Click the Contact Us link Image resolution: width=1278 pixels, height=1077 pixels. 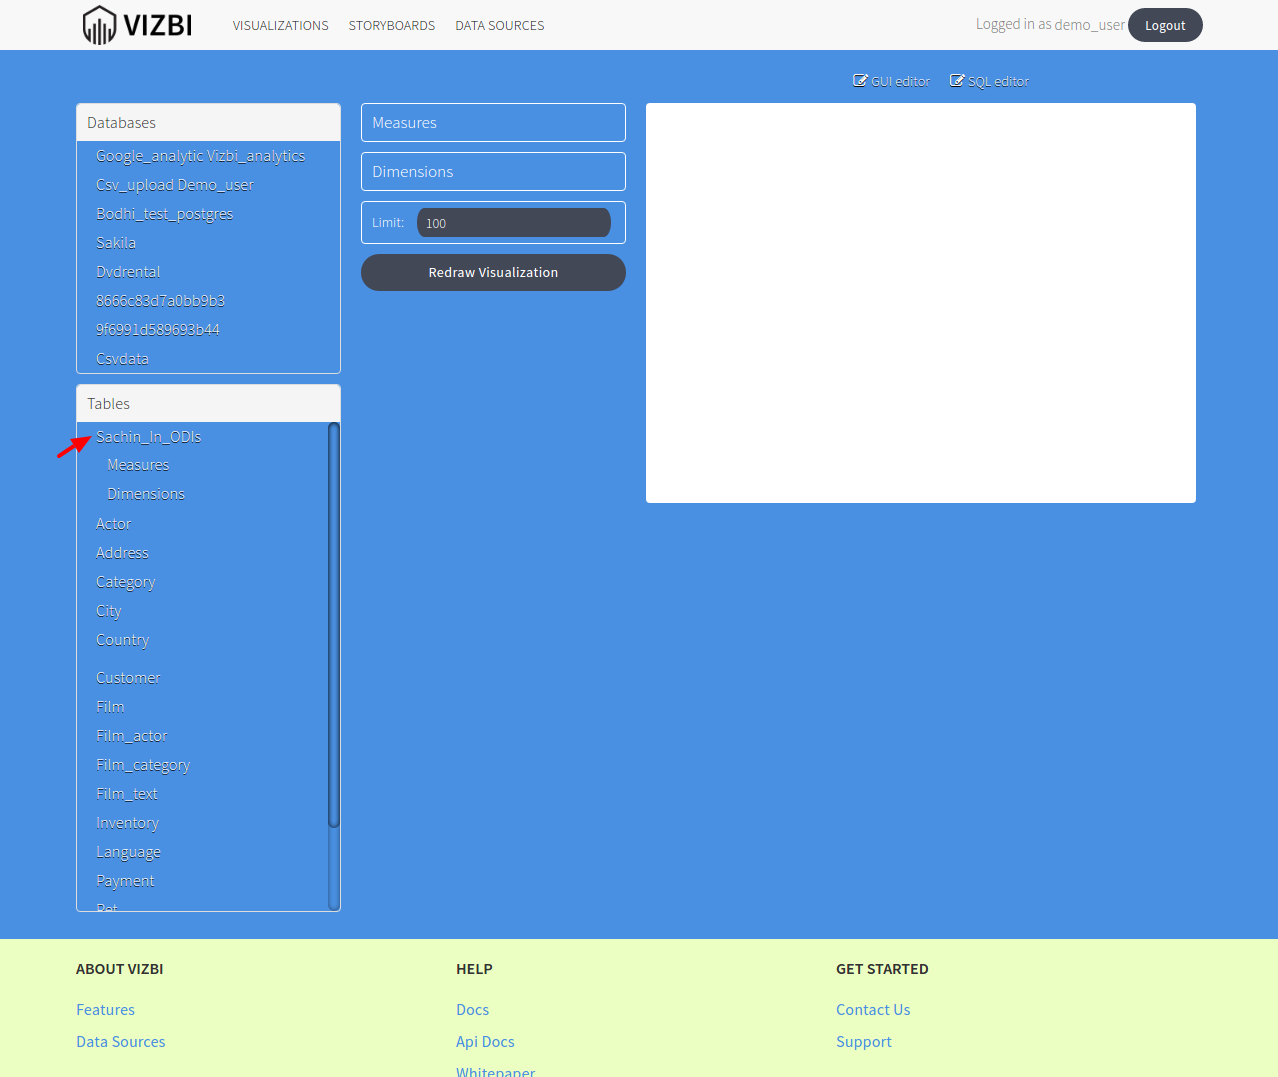click(872, 1009)
